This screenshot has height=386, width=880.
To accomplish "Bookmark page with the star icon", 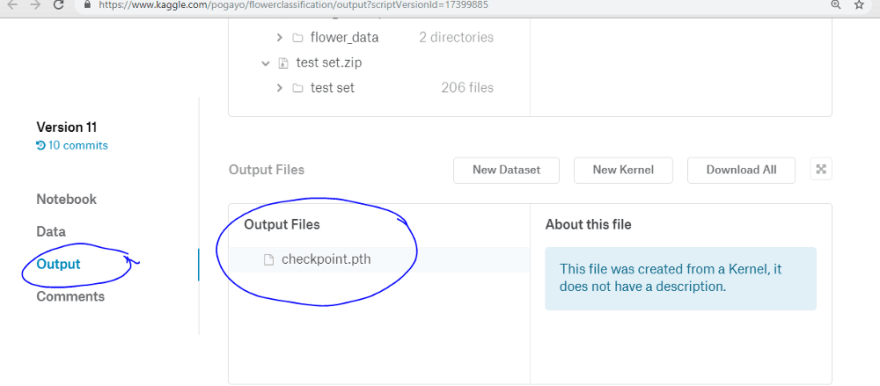I will point(859,4).
